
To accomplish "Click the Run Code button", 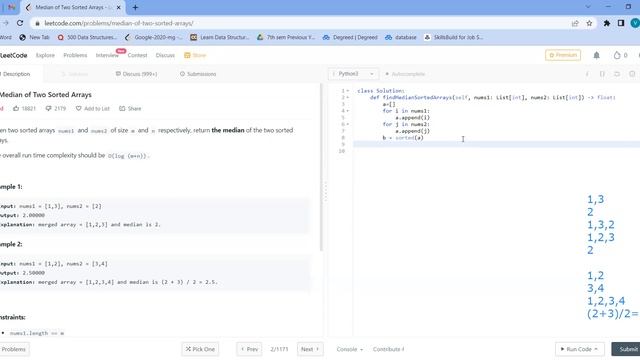I will 580,349.
